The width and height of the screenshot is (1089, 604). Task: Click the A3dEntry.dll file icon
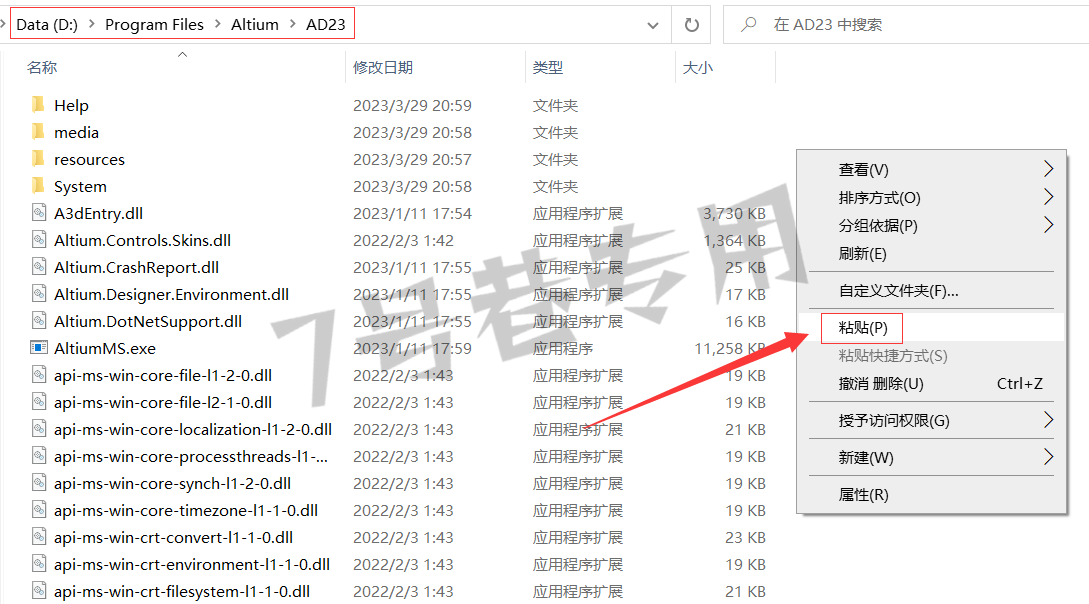click(x=39, y=213)
